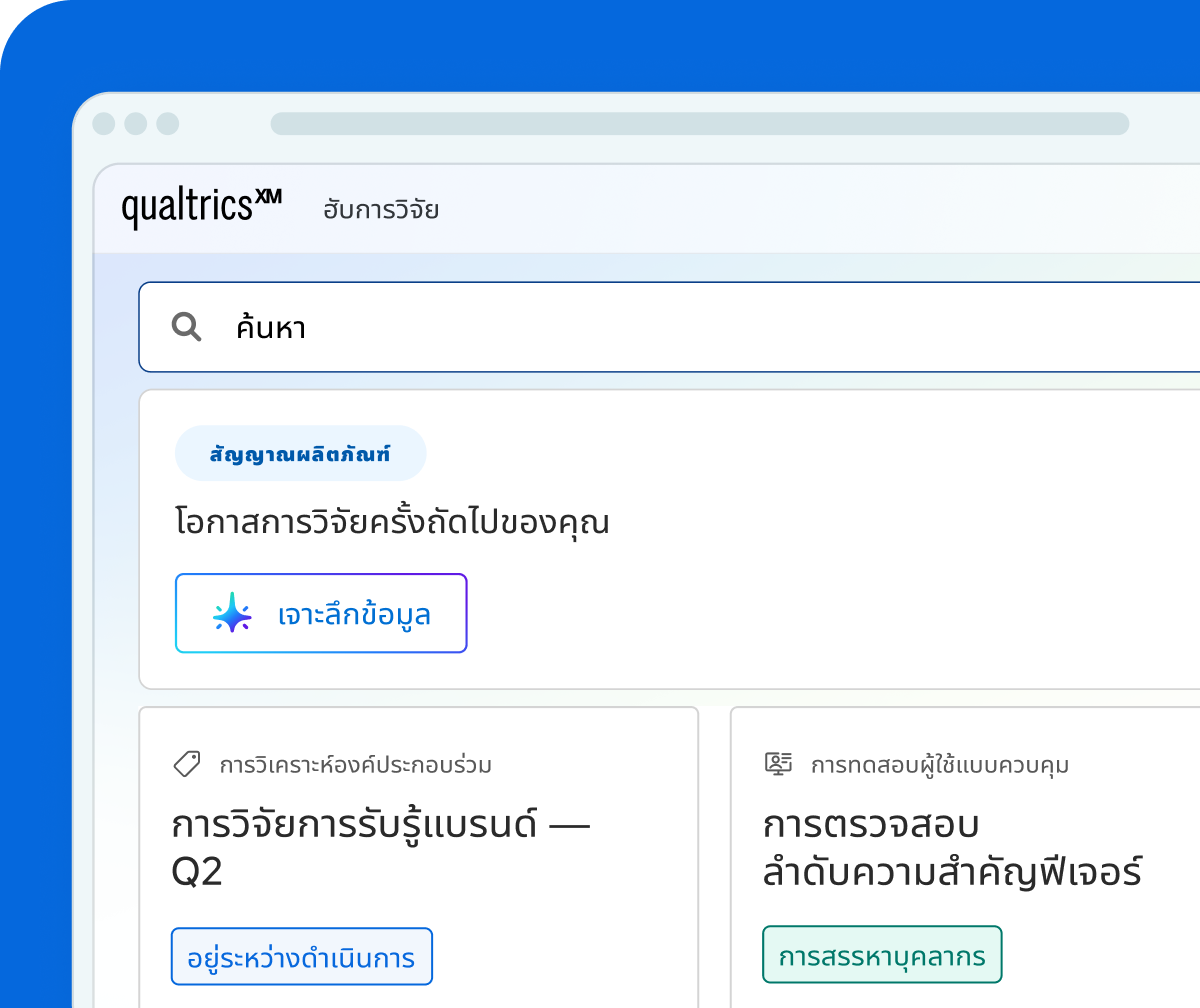The image size is (1200, 1008).
Task: Click the อยู่ระหว่างดำเนินการ status badge
Action: [x=301, y=956]
